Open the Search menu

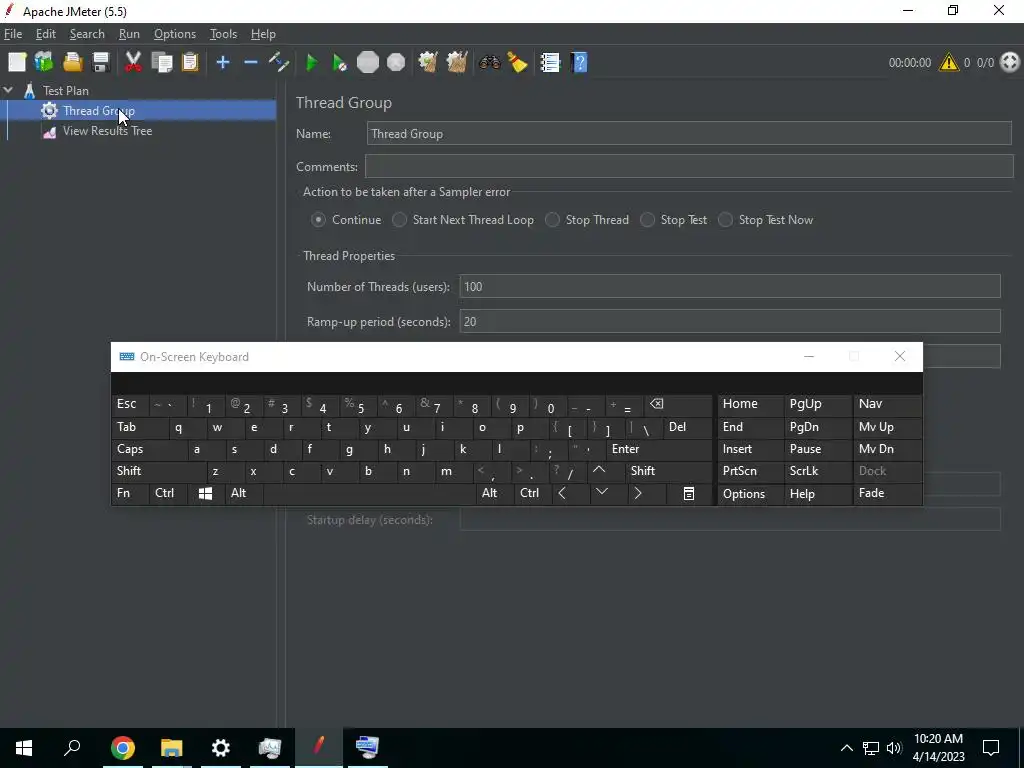tap(87, 34)
